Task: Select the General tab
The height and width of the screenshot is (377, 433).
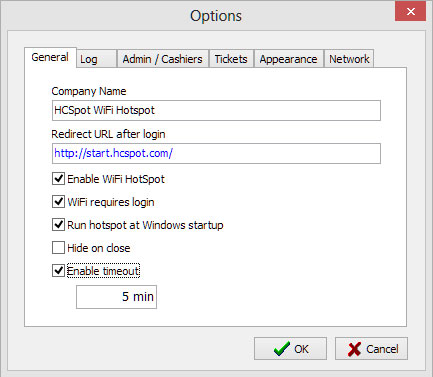Action: click(x=50, y=58)
